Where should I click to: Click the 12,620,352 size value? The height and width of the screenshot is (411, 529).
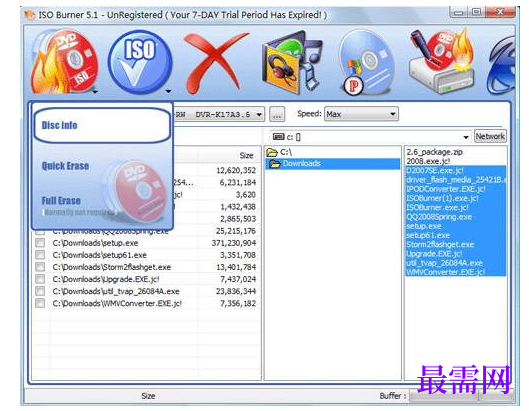(x=236, y=170)
